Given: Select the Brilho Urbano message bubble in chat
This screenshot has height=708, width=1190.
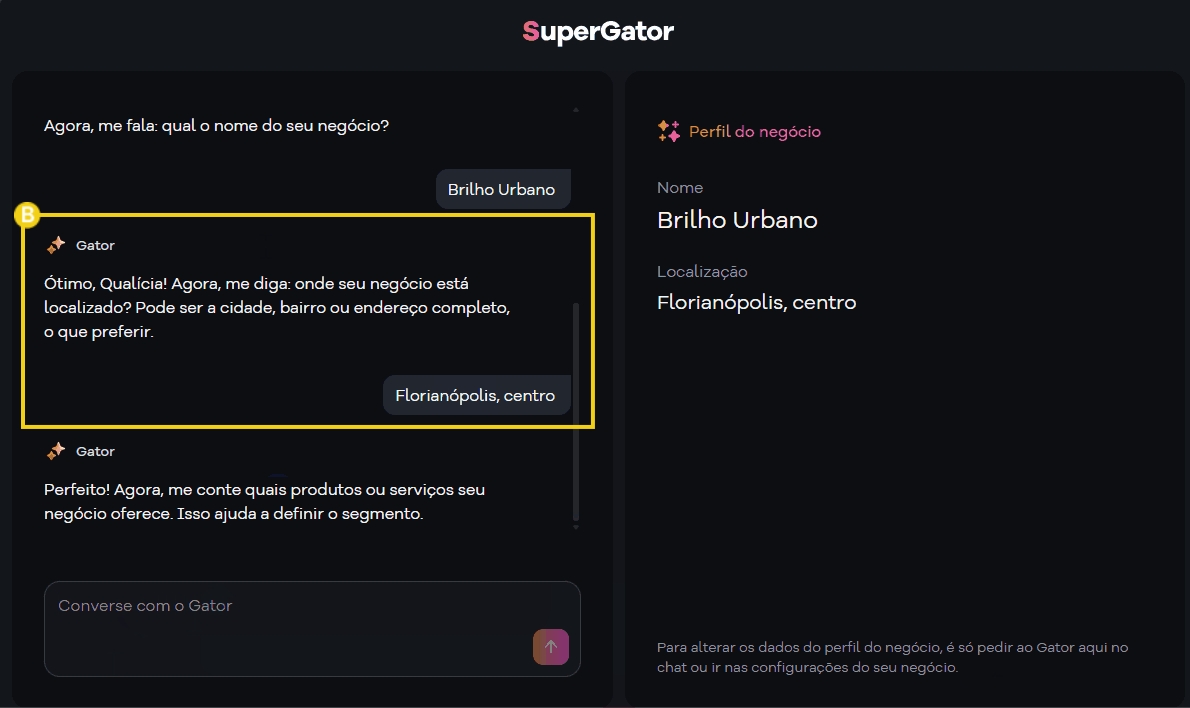Looking at the screenshot, I should (x=503, y=188).
